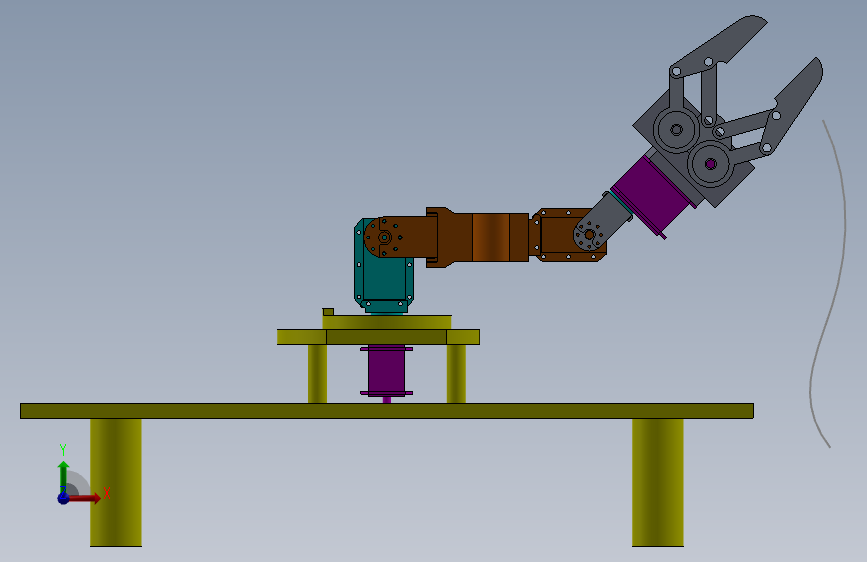Select the small platform's right support post

click(x=456, y=374)
